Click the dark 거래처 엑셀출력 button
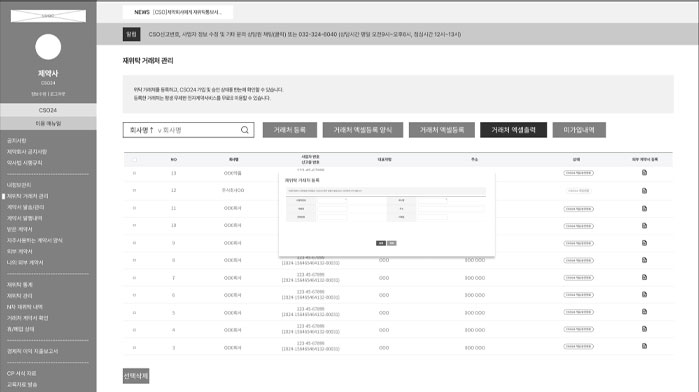 [514, 130]
